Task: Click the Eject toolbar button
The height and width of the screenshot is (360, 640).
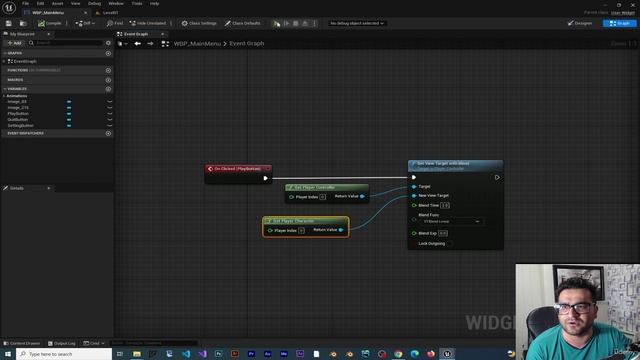Action: 305,23
